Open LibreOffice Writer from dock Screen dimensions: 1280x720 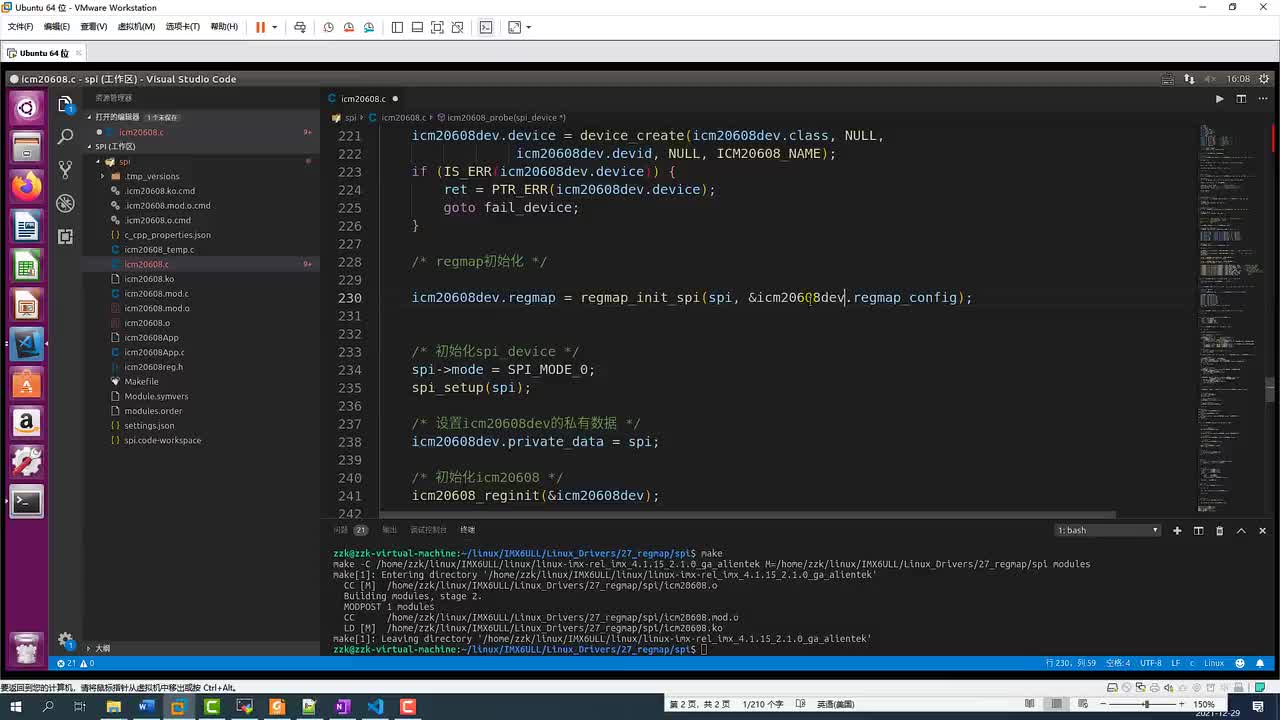26,227
